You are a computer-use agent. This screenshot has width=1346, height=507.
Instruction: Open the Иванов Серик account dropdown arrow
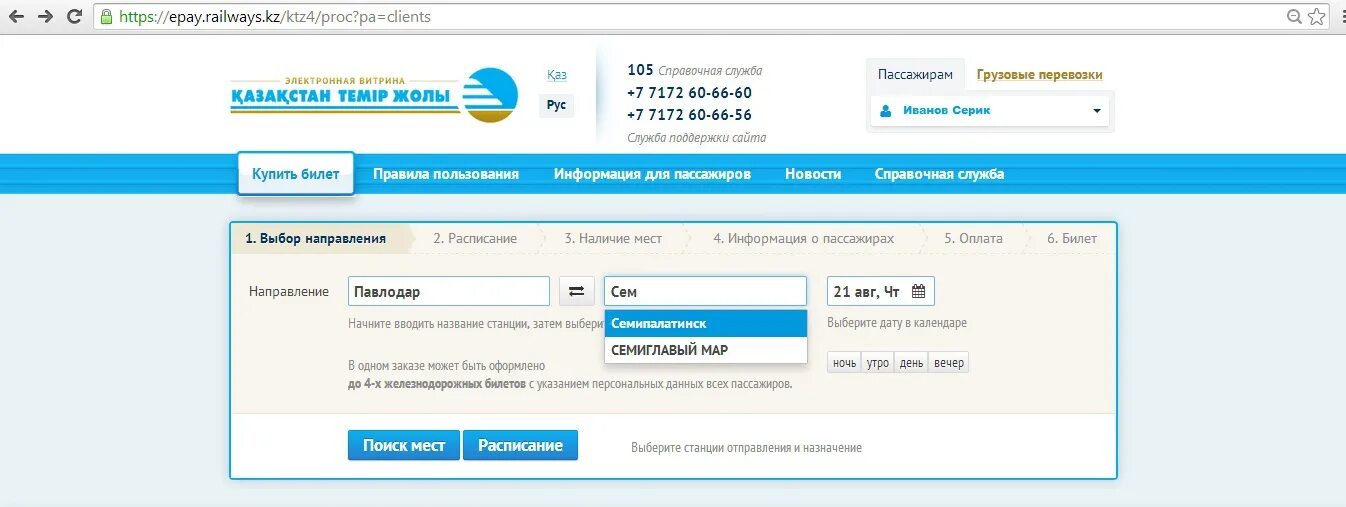[1096, 111]
